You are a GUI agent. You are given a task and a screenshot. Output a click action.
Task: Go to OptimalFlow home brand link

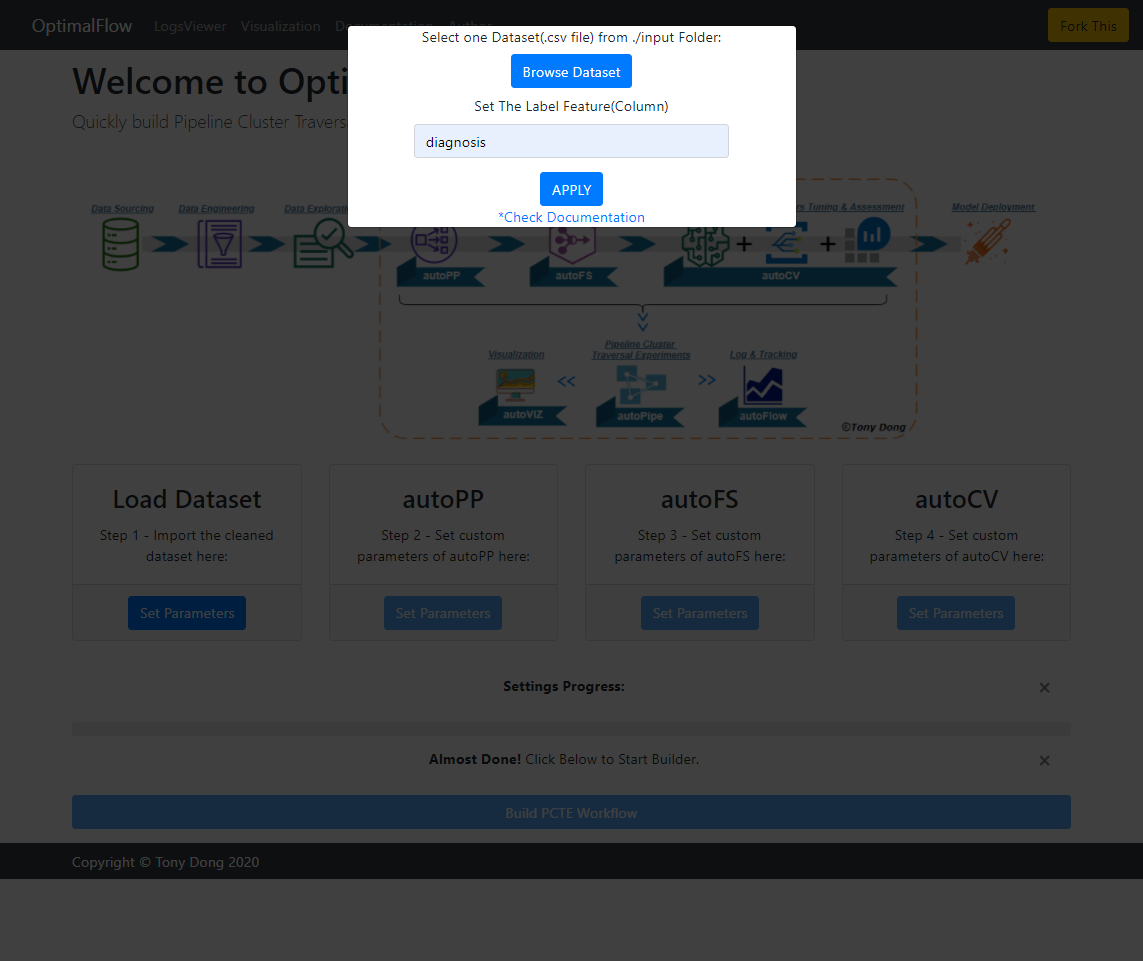[x=82, y=26]
